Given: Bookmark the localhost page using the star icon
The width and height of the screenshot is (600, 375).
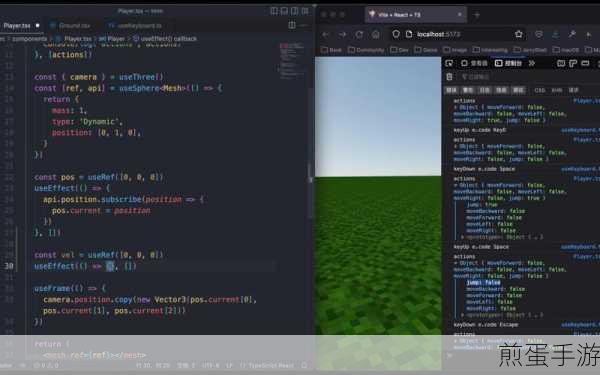Looking at the screenshot, I should pyautogui.click(x=518, y=34).
